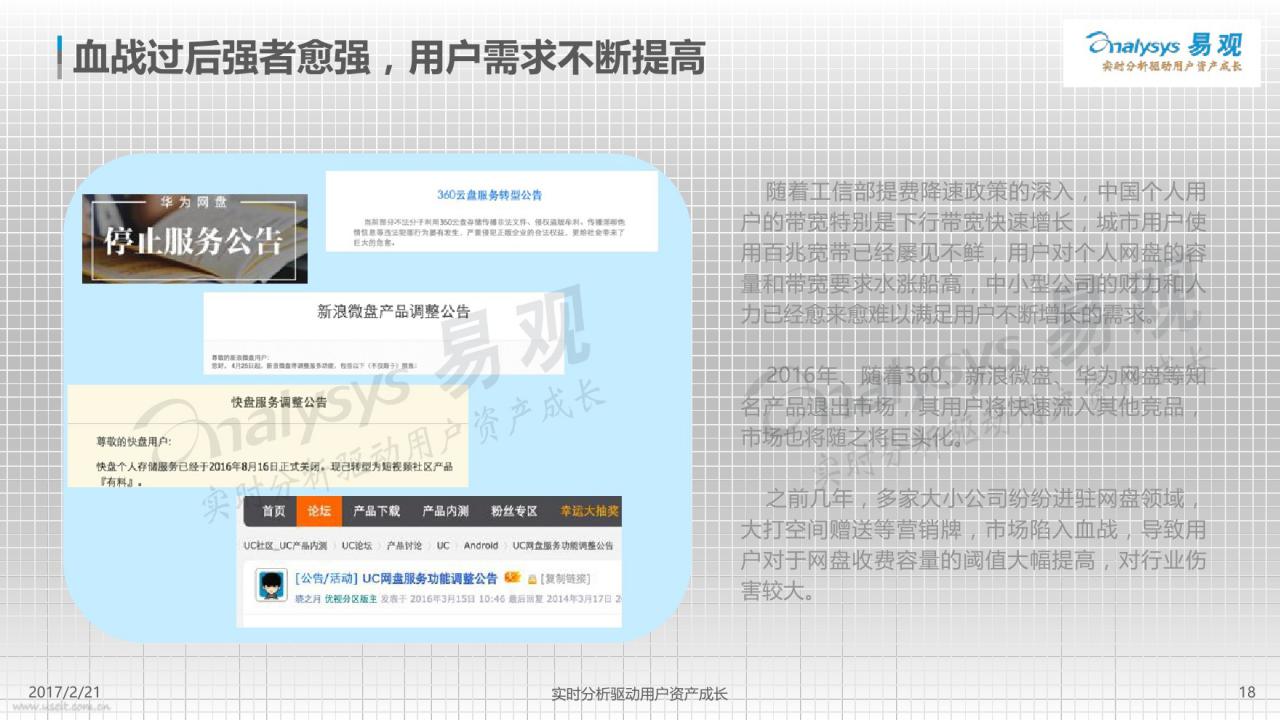Click author name 晓之月
Image resolution: width=1280 pixels, height=720 pixels.
click(306, 597)
